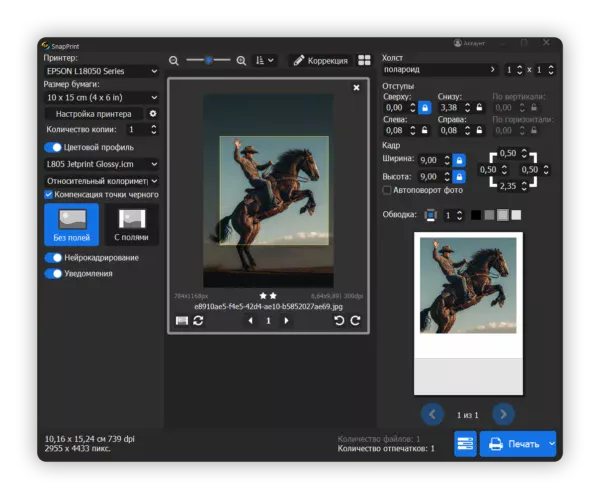600x497 pixels.
Task: Decrease copies with left triangle arrow
Action: tap(251, 321)
